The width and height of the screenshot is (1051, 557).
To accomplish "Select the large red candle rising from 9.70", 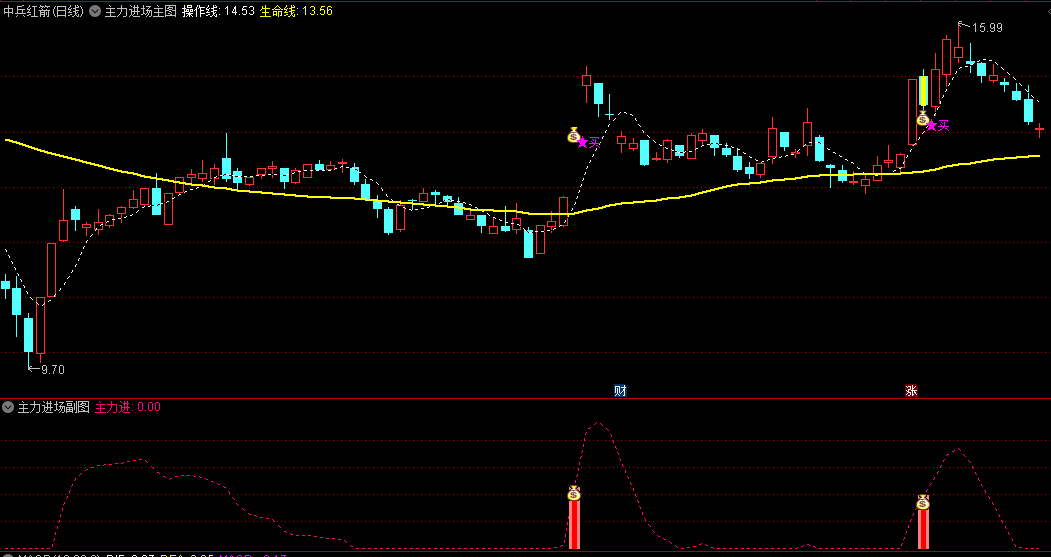I will [x=40, y=325].
